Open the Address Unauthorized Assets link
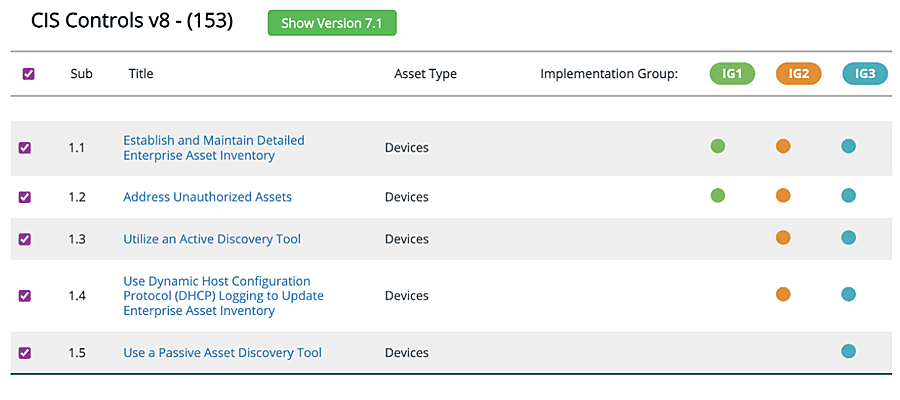The height and width of the screenshot is (400, 900). click(207, 197)
